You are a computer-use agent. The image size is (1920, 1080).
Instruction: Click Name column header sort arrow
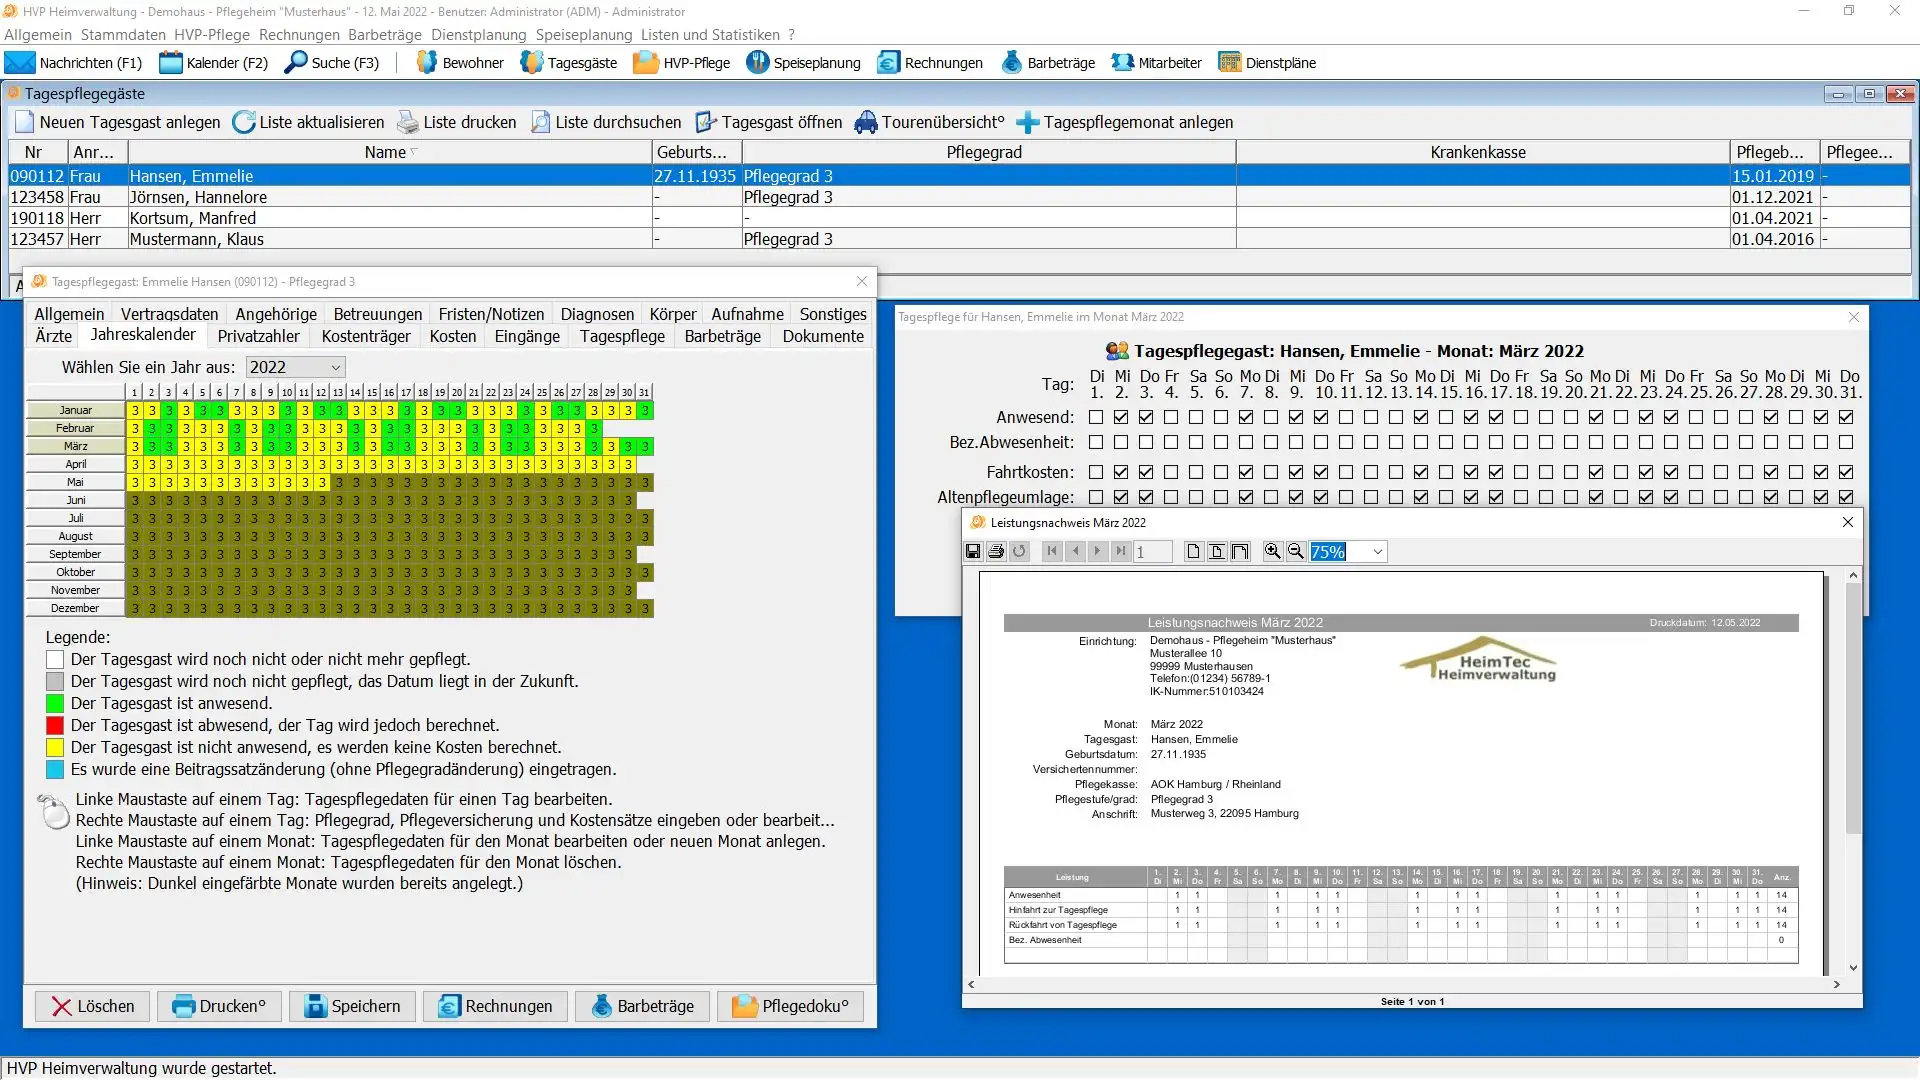pyautogui.click(x=414, y=152)
